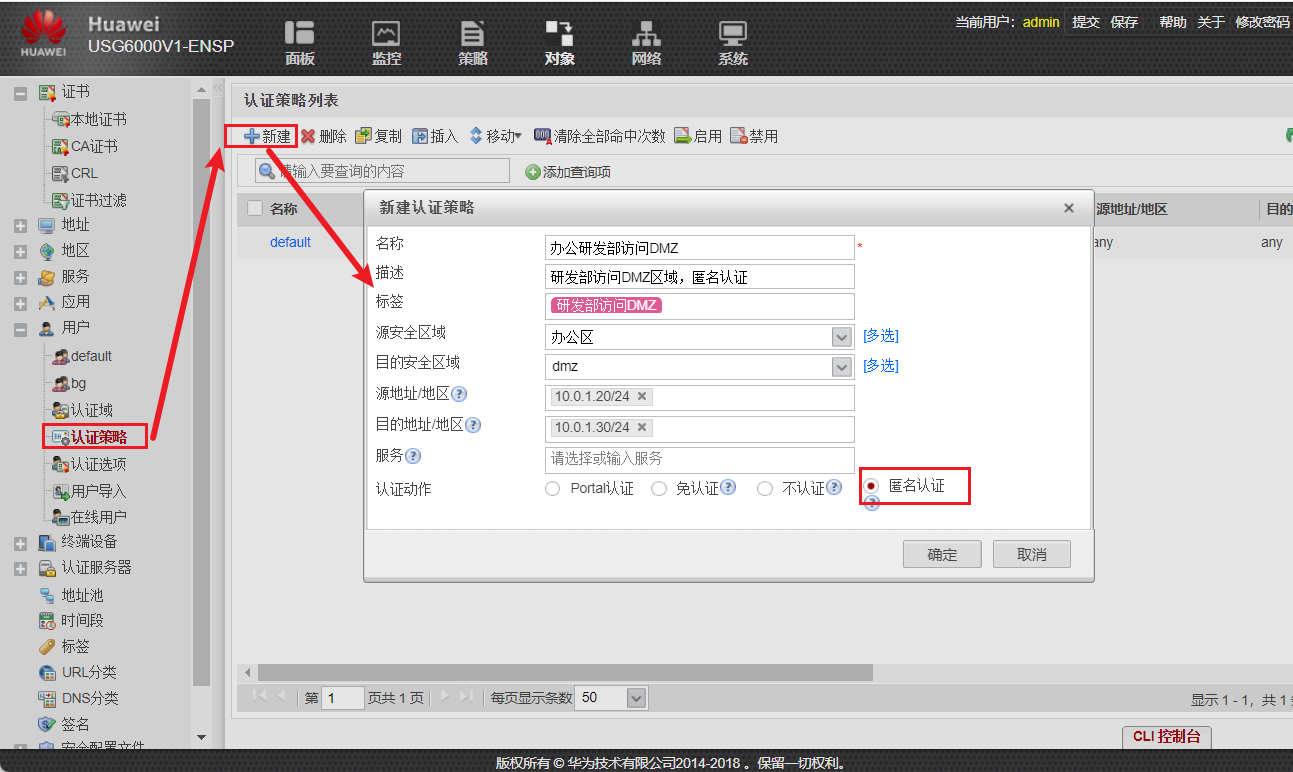The height and width of the screenshot is (772, 1293).
Task: Open the 移动 move dropdown
Action: [496, 136]
